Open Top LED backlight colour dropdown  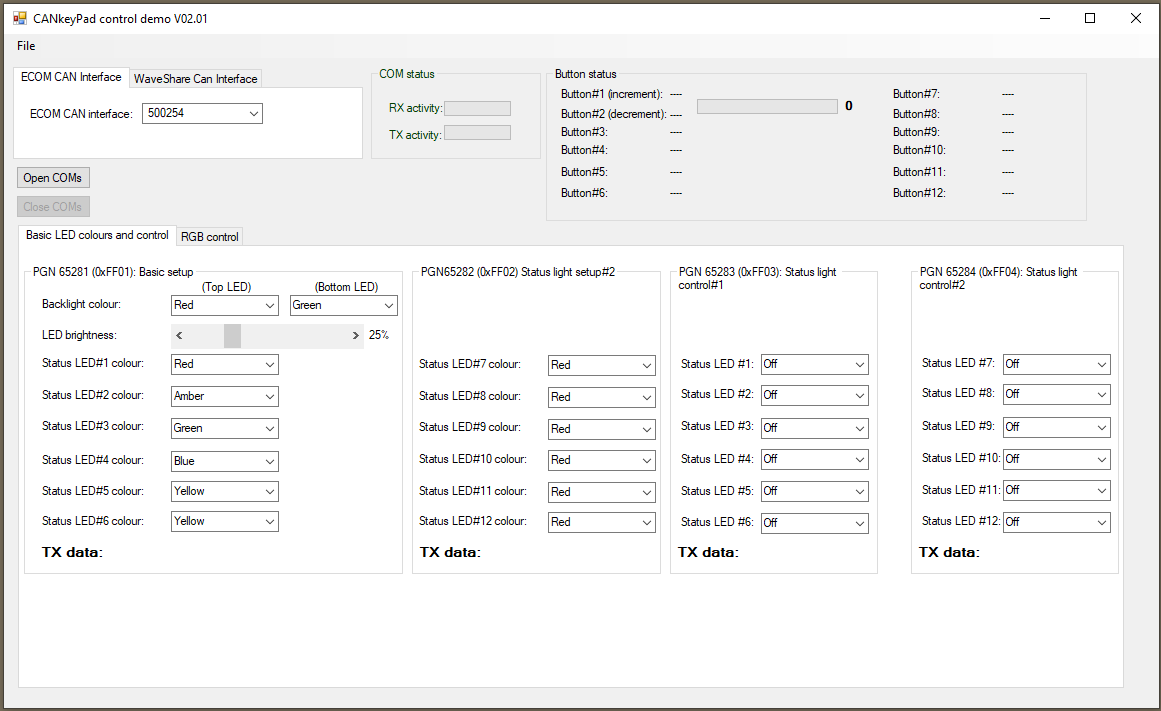(x=224, y=305)
